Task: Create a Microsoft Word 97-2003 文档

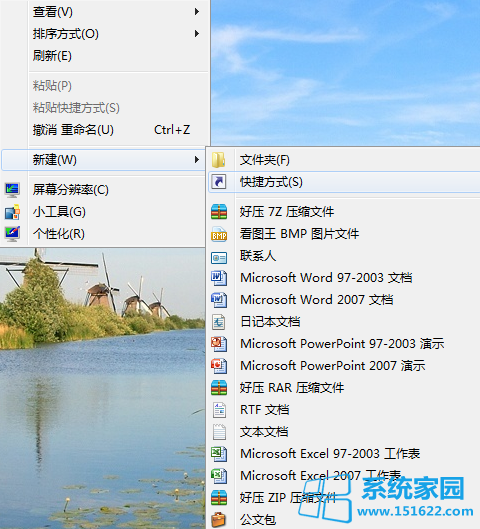Action: [x=344, y=278]
